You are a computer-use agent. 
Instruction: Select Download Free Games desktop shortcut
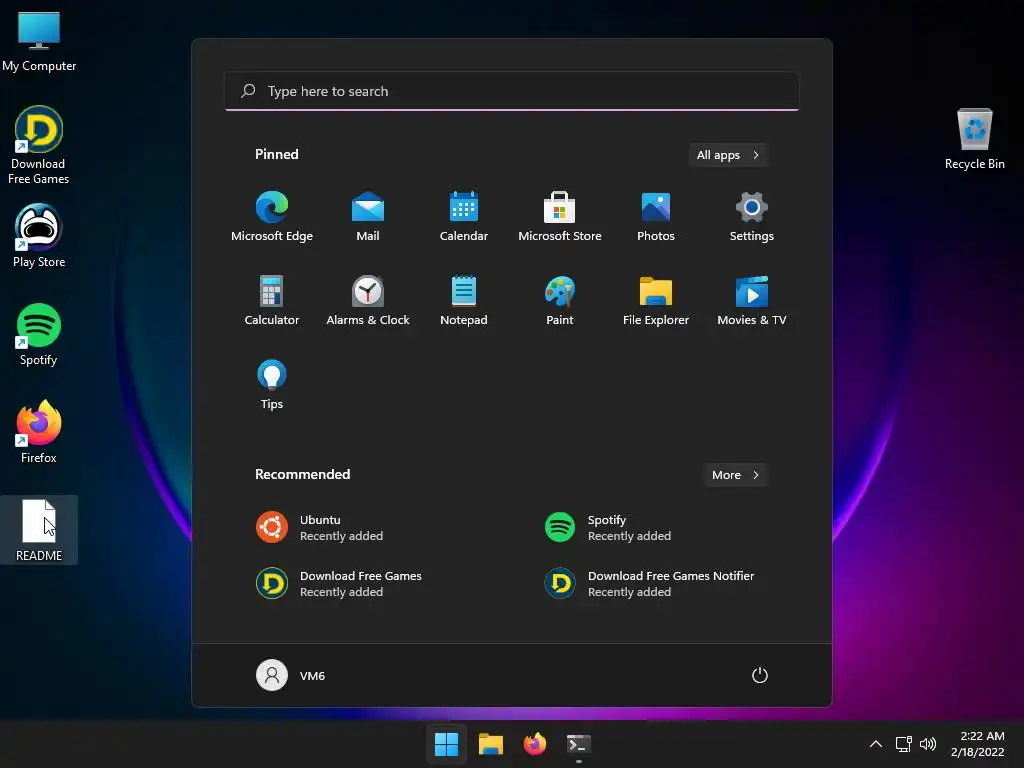point(39,146)
